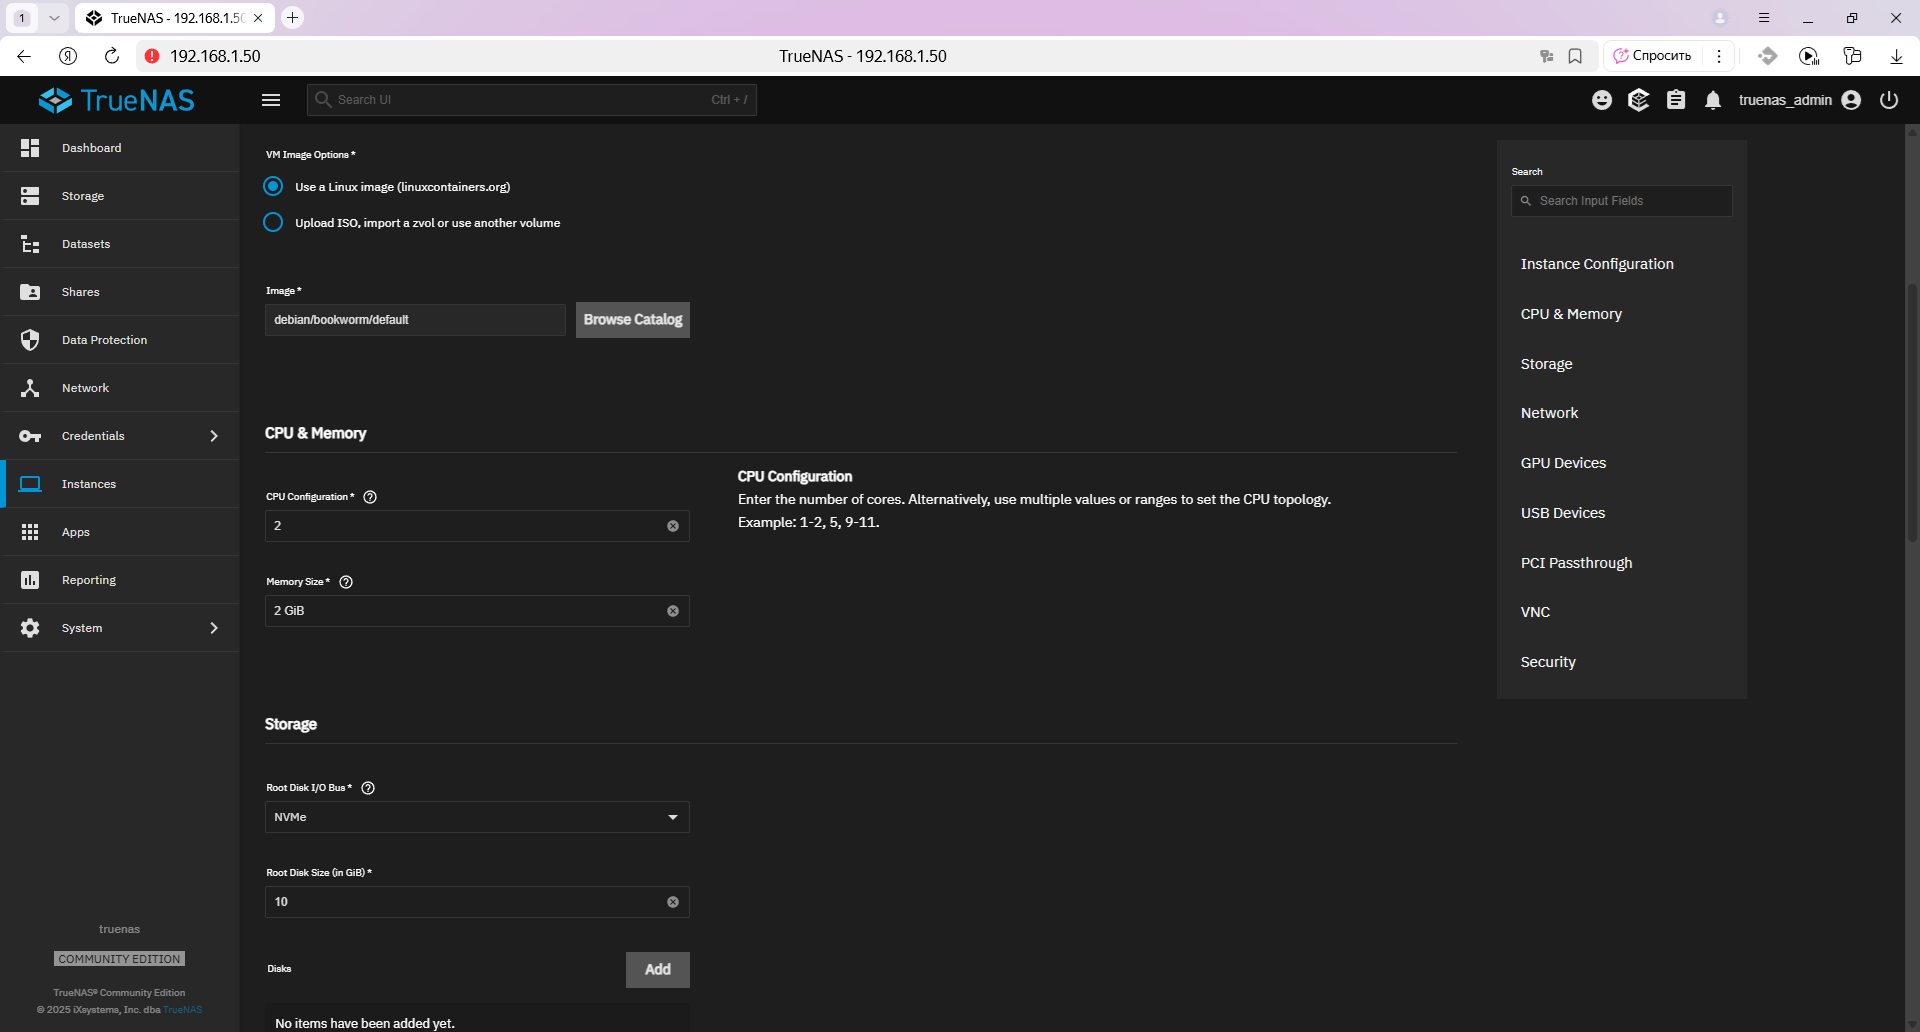Image resolution: width=1920 pixels, height=1032 pixels.
Task: Open browser tab list dropdown
Action: point(54,18)
